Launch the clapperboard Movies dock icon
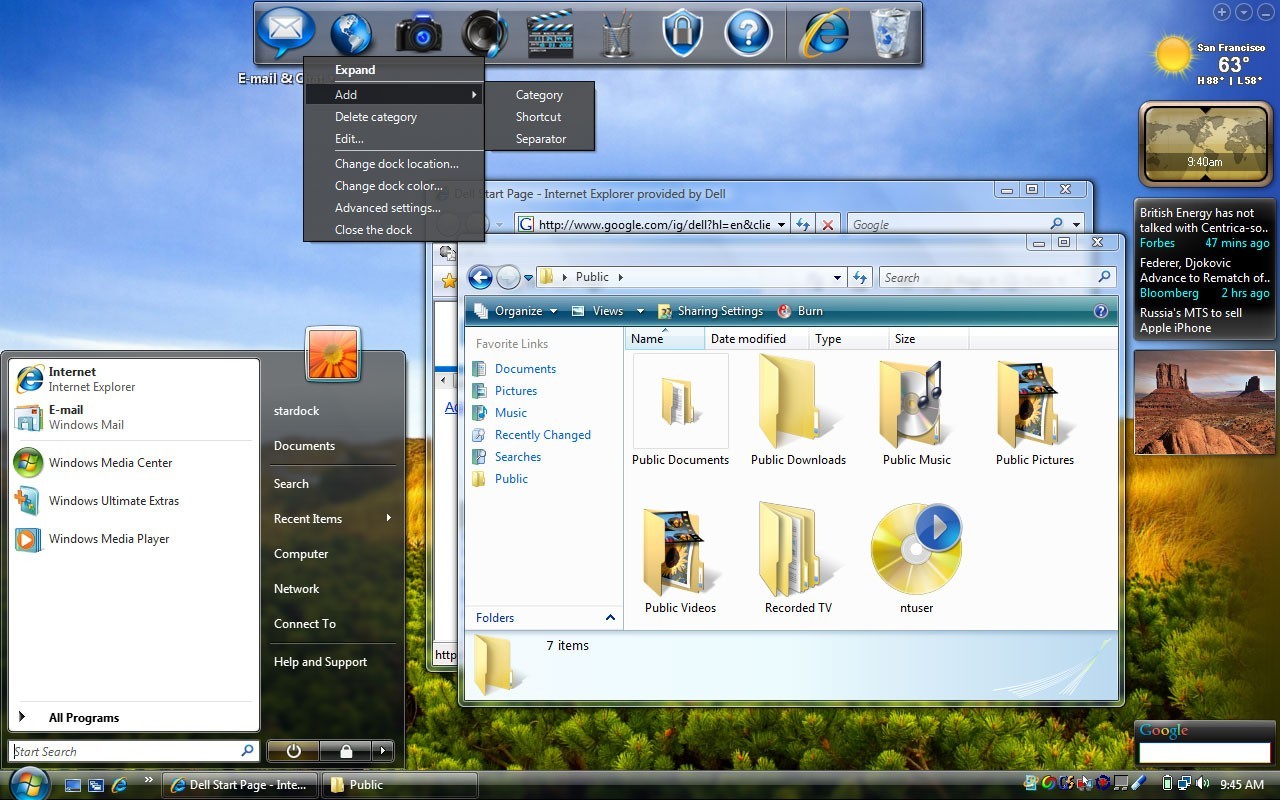The width and height of the screenshot is (1280, 800). point(550,32)
